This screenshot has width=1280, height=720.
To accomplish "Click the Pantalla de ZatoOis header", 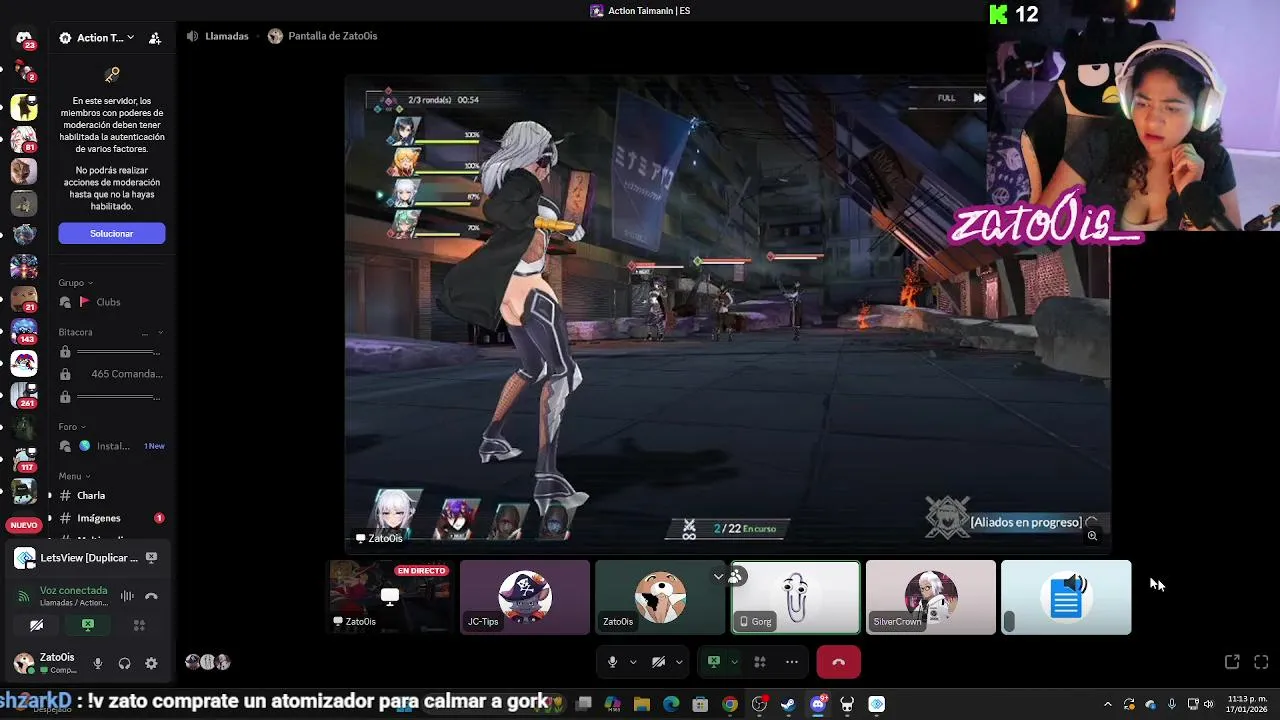I will tap(323, 36).
